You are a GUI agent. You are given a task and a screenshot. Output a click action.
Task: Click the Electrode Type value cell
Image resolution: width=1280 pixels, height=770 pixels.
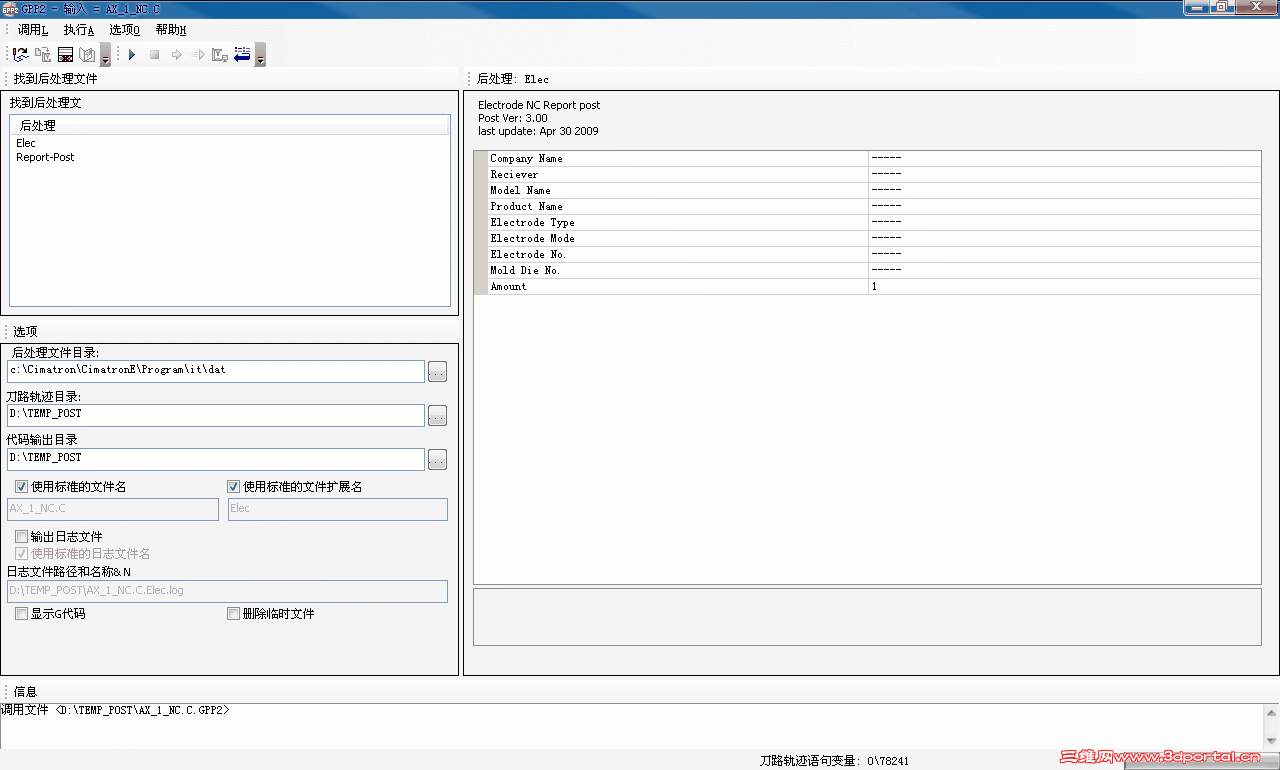1064,222
